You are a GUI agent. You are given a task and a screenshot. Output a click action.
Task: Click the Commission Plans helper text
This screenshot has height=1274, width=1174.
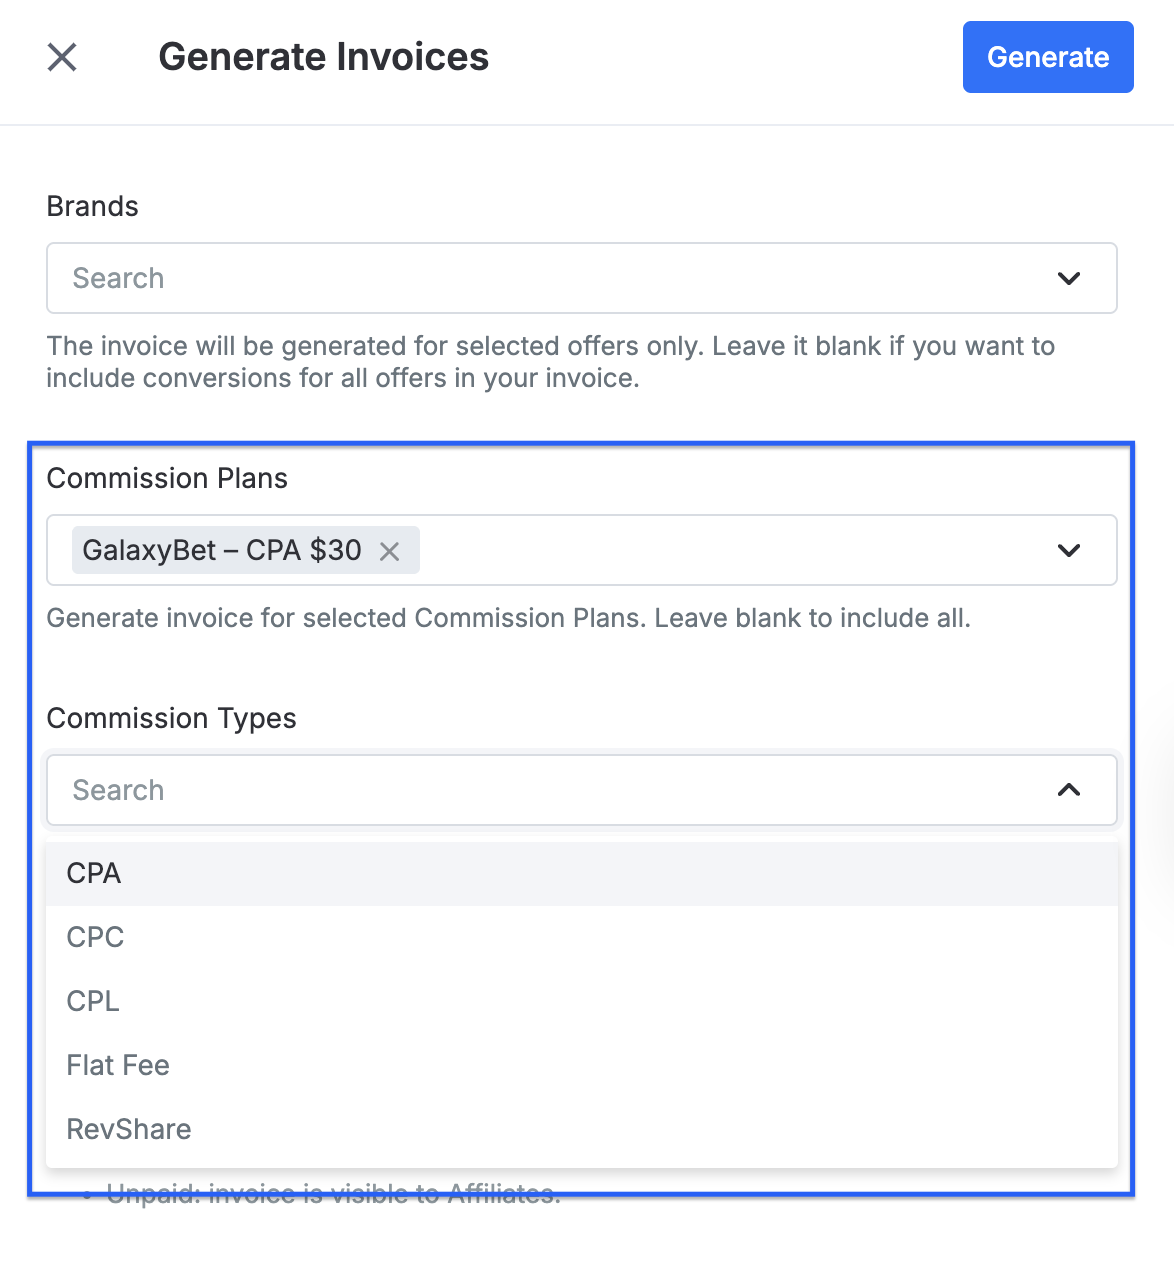(x=509, y=618)
